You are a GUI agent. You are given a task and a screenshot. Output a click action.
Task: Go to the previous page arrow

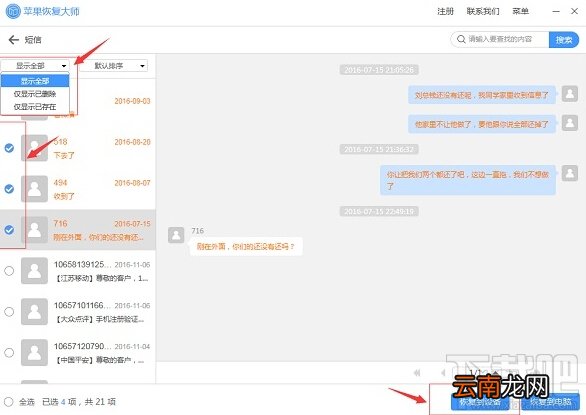(443, 372)
